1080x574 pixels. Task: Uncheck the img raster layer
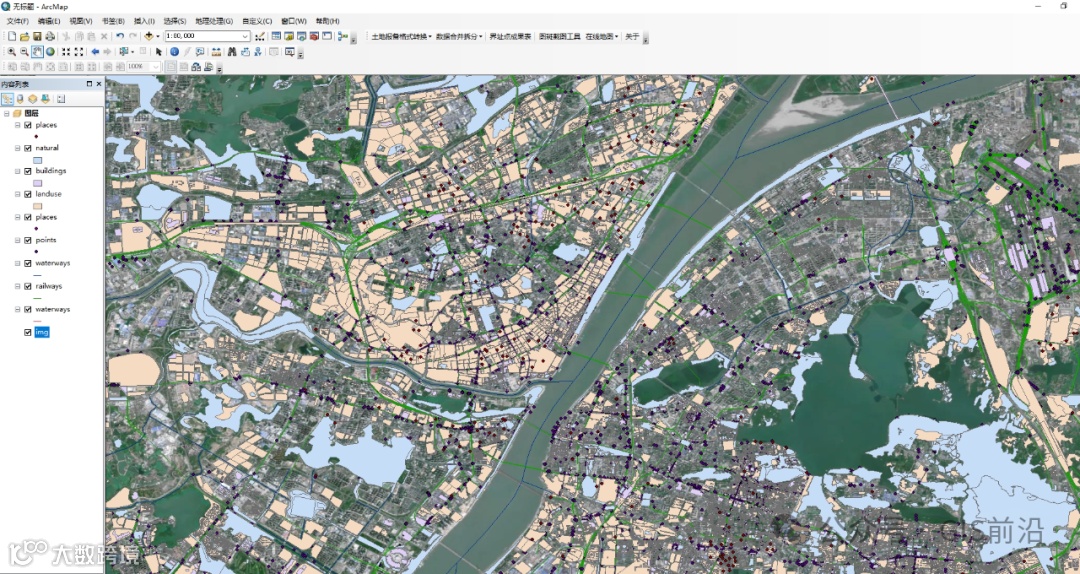pyautogui.click(x=28, y=332)
